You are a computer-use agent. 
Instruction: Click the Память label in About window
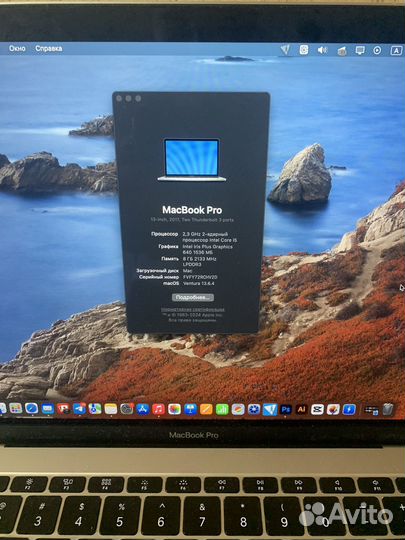(170, 258)
